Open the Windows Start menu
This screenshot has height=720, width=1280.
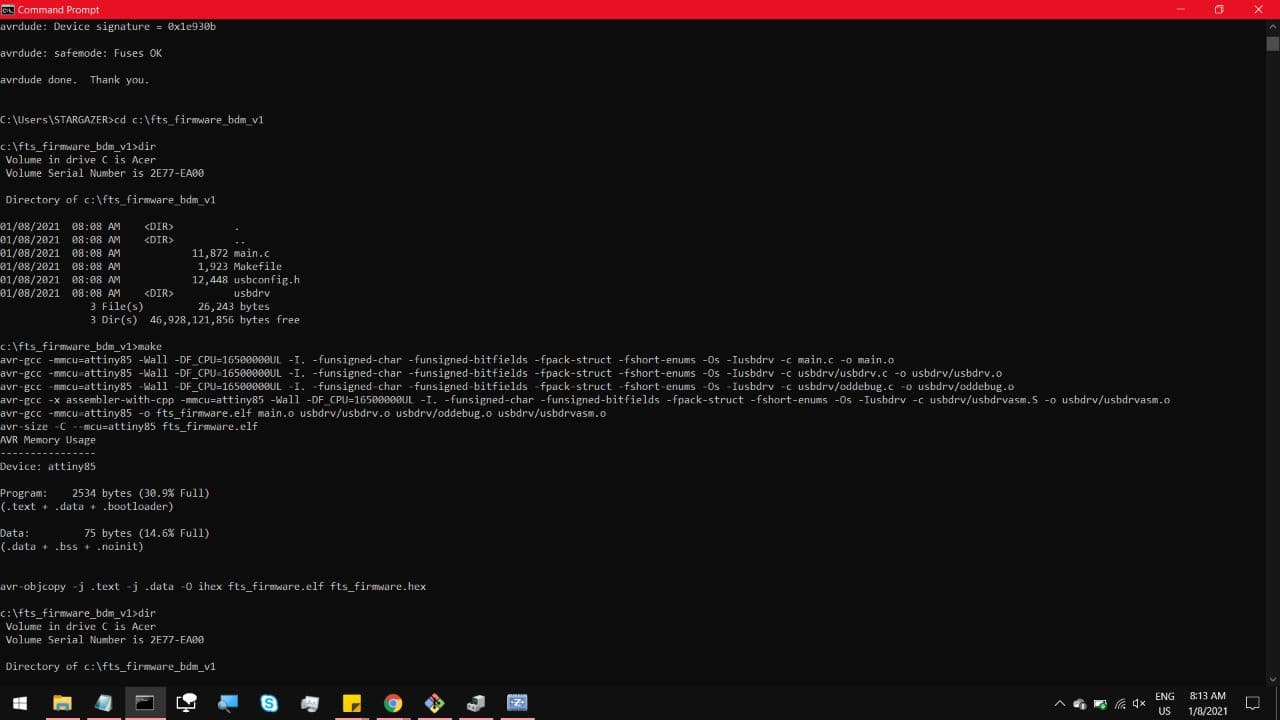(x=19, y=703)
